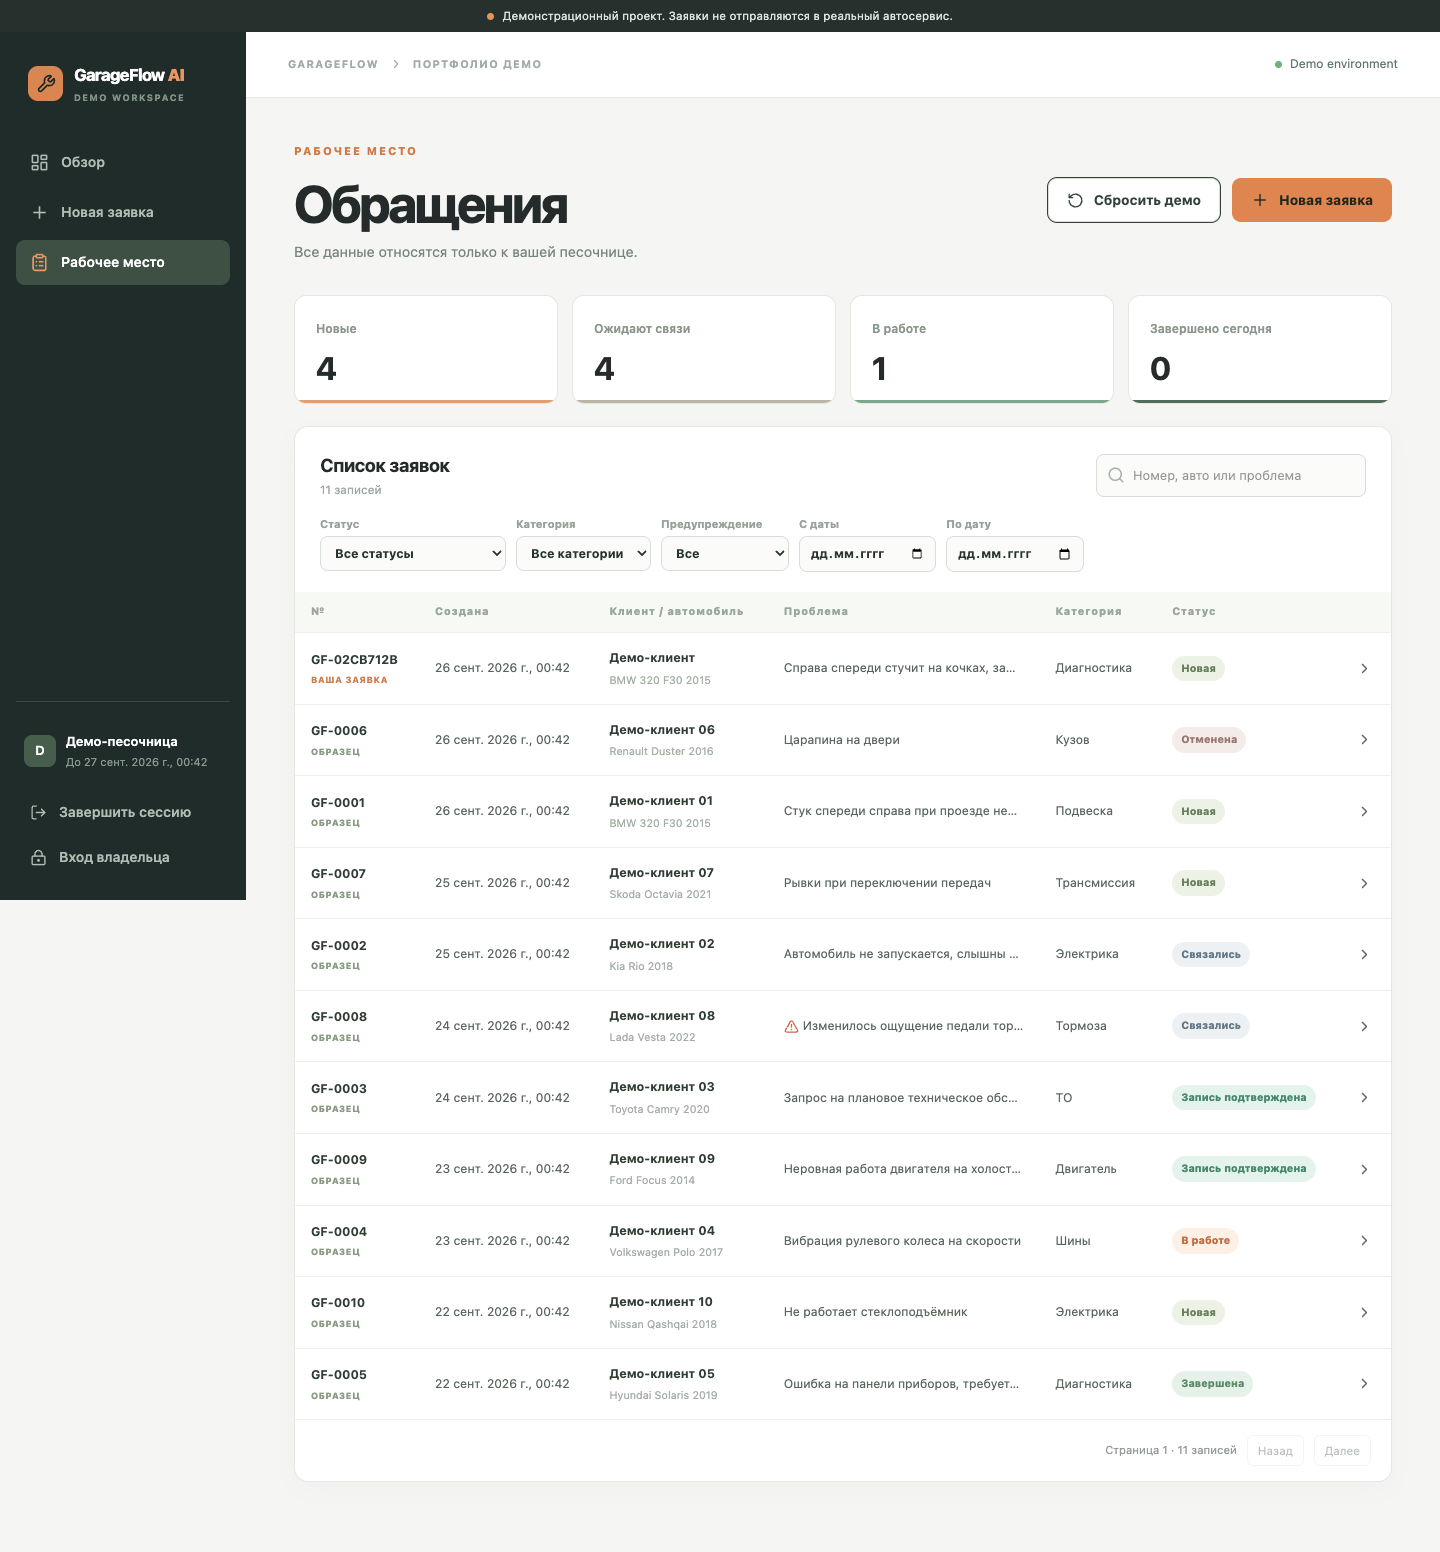
Task: Click the С даты date field
Action: (x=867, y=554)
